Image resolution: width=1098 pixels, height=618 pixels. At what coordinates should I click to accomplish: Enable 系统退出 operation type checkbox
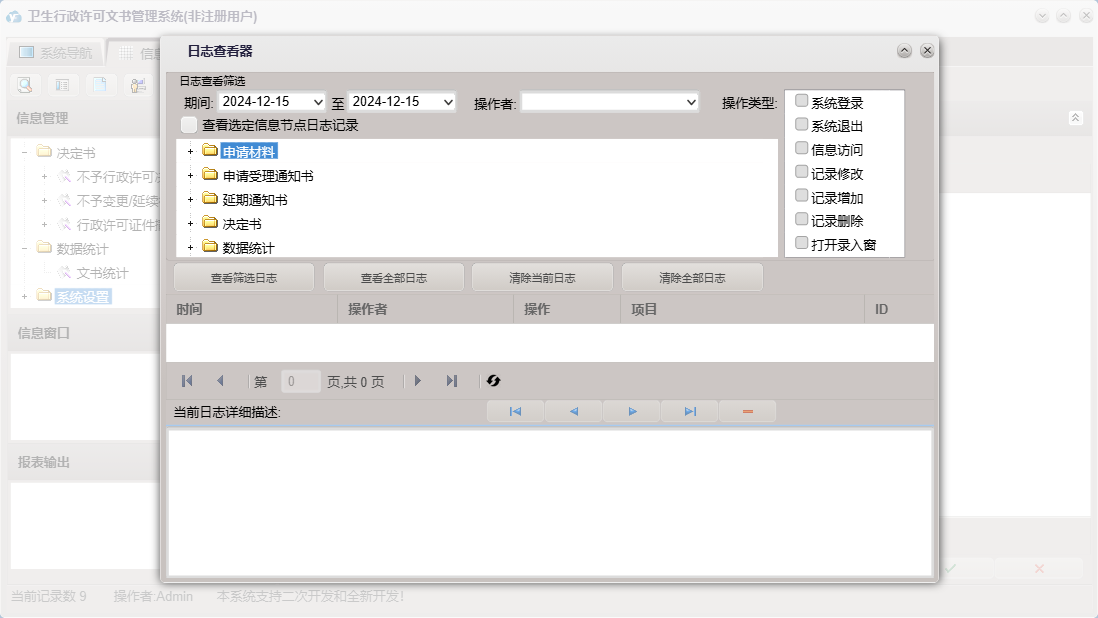(x=802, y=125)
